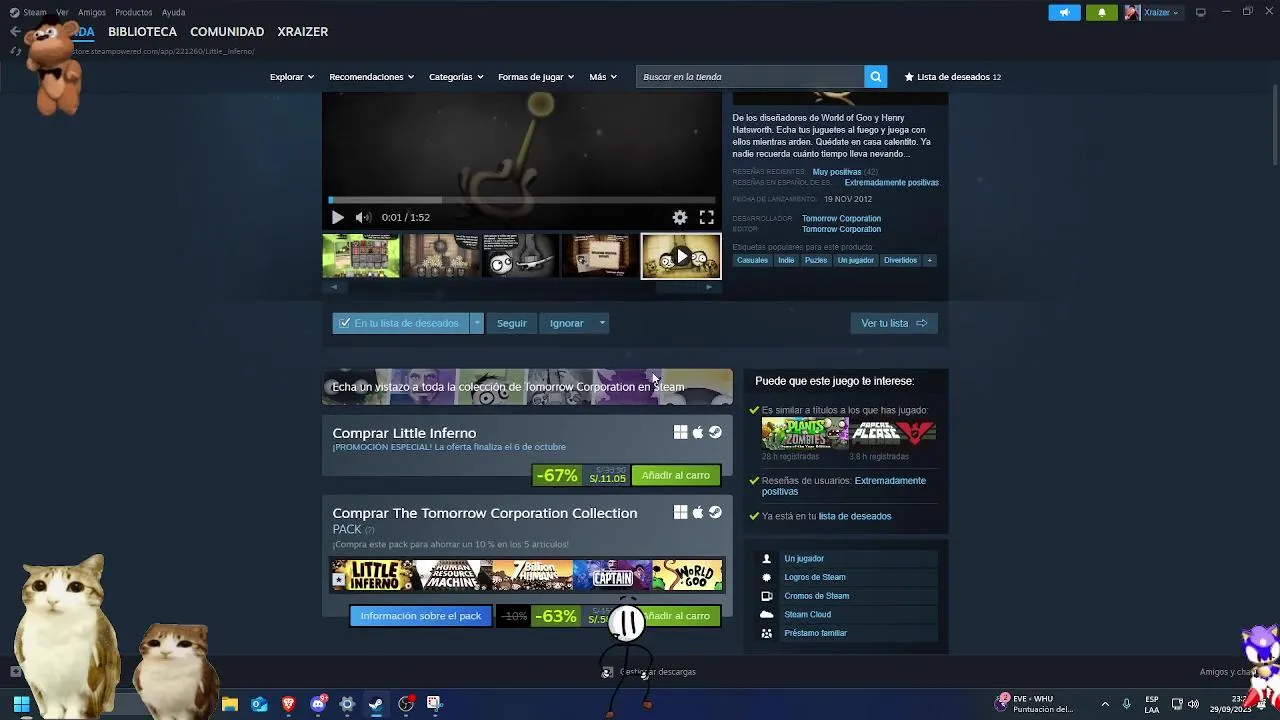
Task: Mute the trailer volume speaker icon
Action: click(x=363, y=217)
